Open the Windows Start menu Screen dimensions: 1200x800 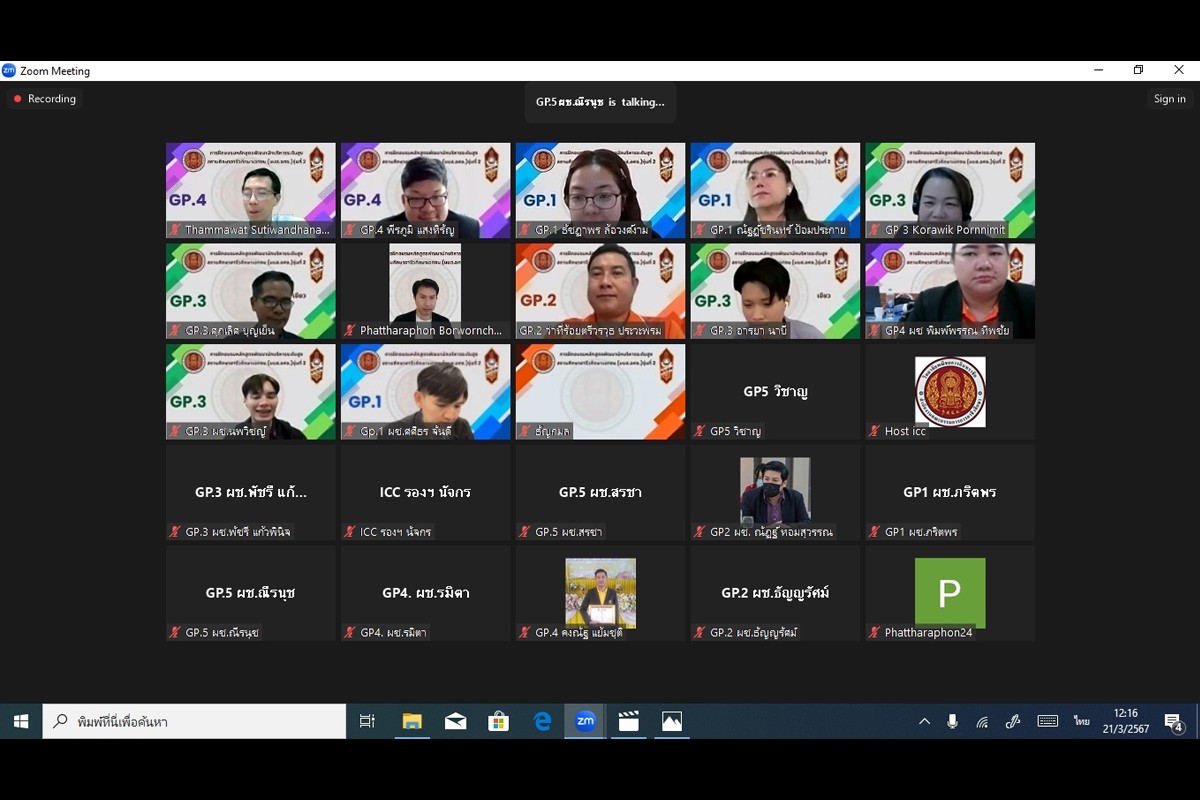click(x=21, y=721)
